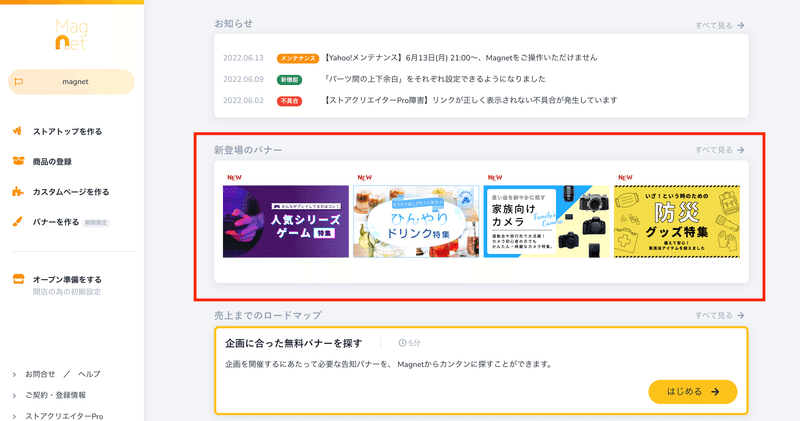
Task: Open the magnet store selector pill
Action: pos(71,82)
